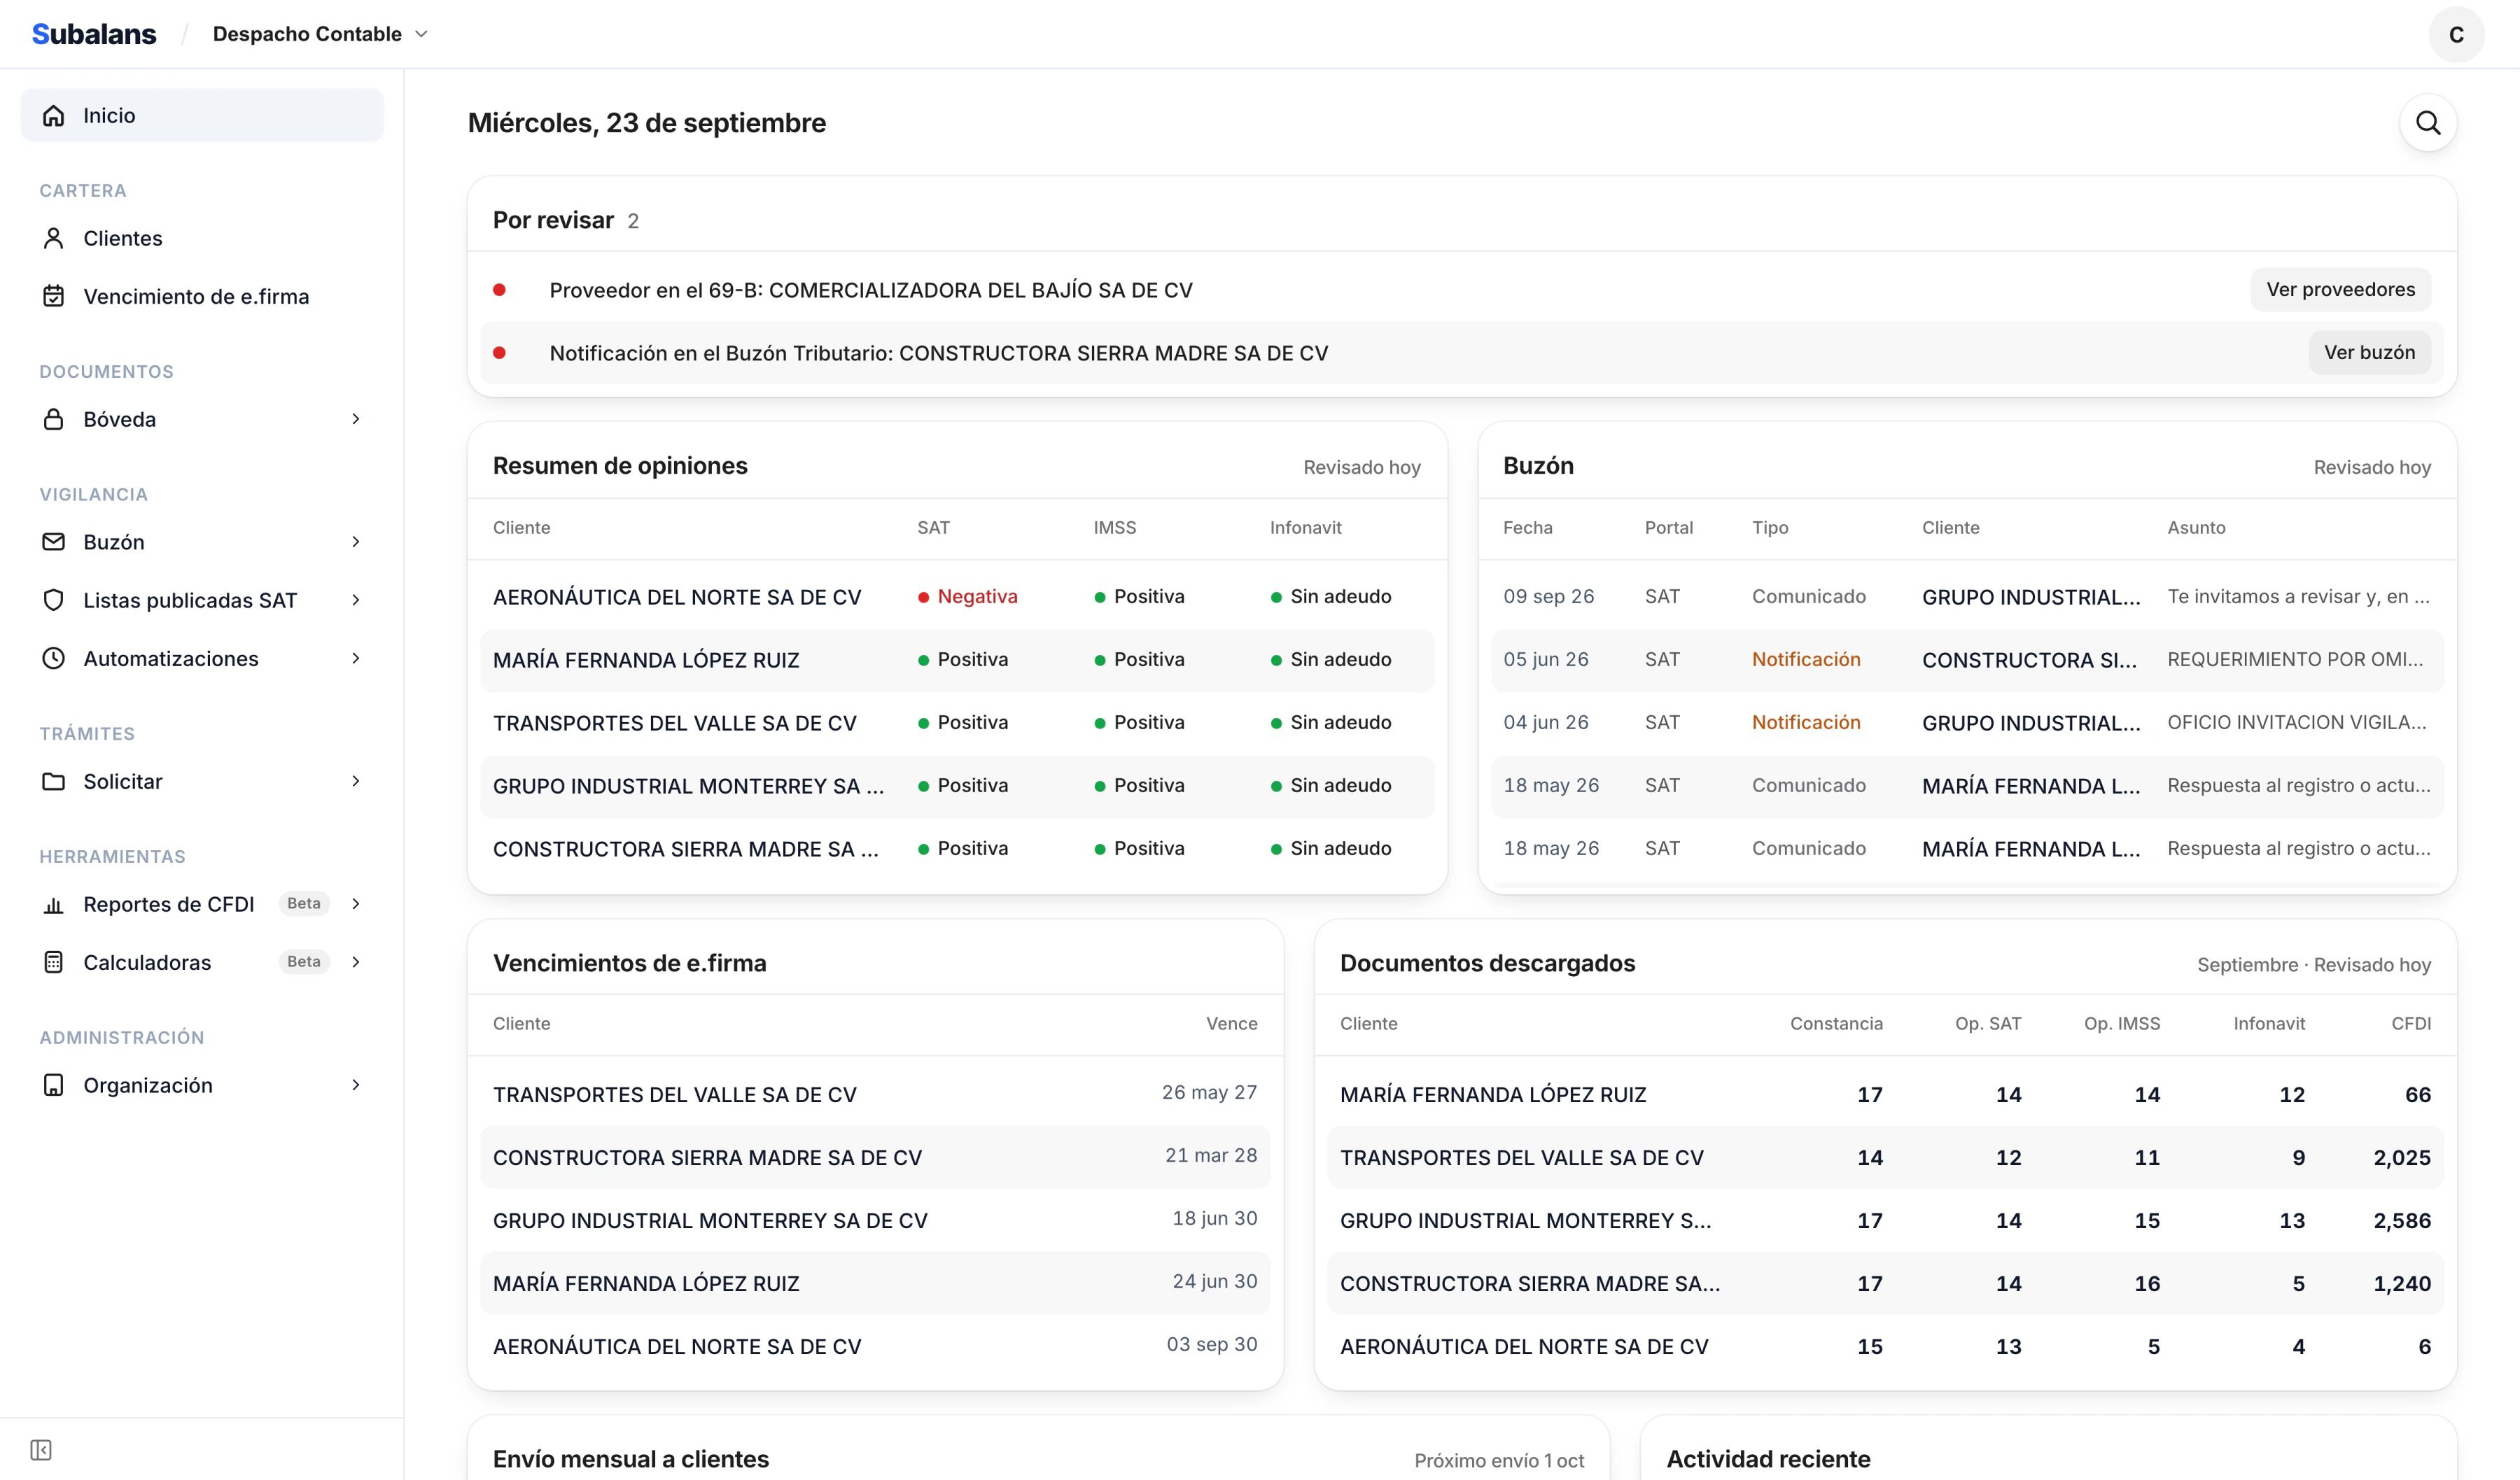Image resolution: width=2520 pixels, height=1480 pixels.
Task: Click the Buzón card title
Action: [x=1538, y=466]
